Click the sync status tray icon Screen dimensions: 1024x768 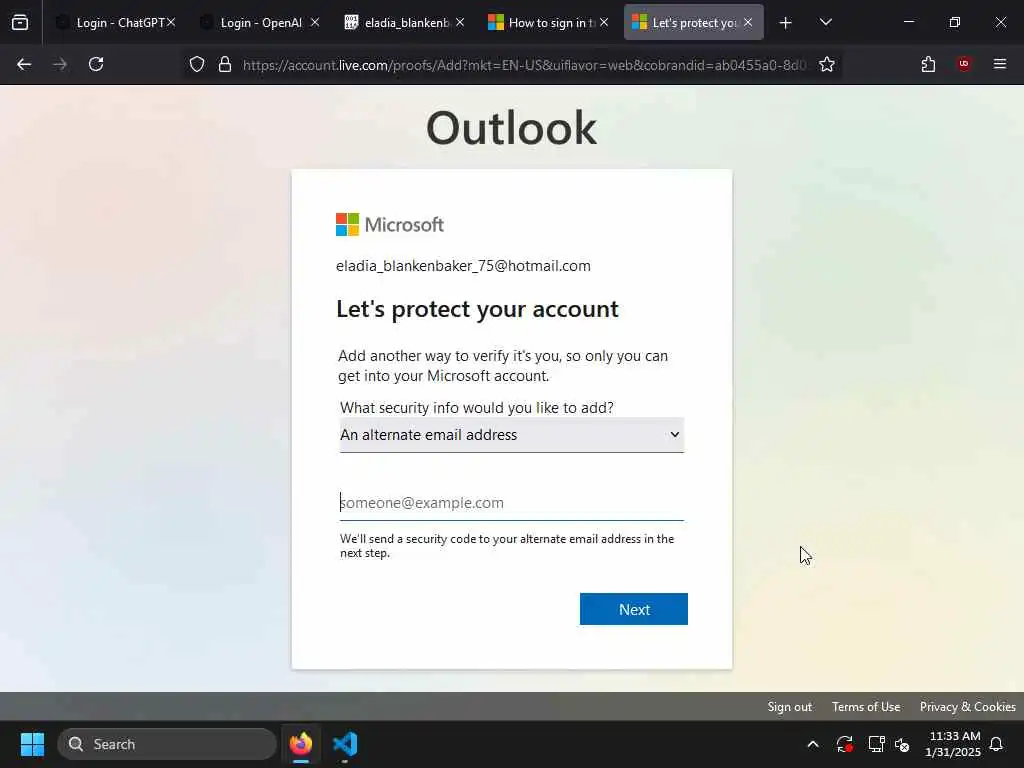[x=844, y=744]
